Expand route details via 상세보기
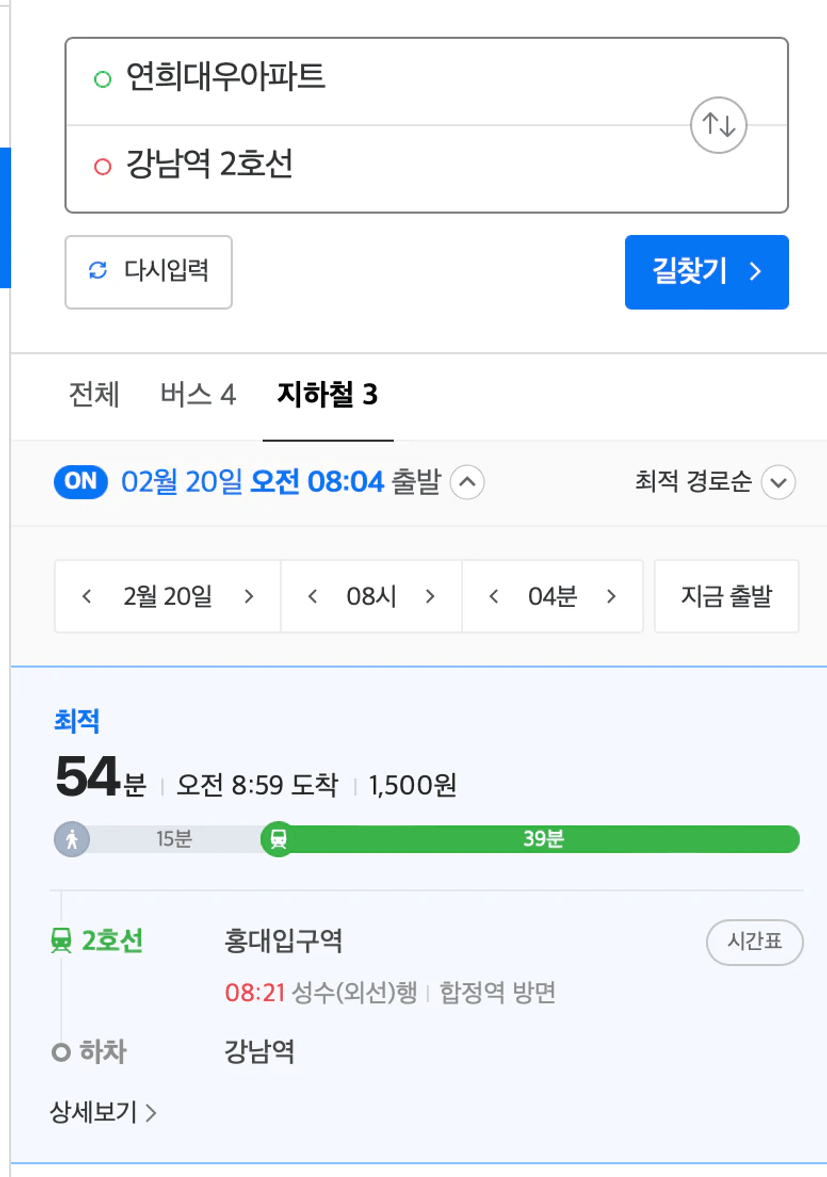The width and height of the screenshot is (827, 1177). (104, 1112)
